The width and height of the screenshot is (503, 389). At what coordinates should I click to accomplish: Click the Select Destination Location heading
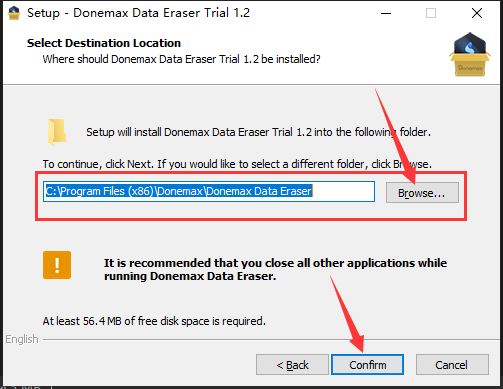[x=104, y=43]
